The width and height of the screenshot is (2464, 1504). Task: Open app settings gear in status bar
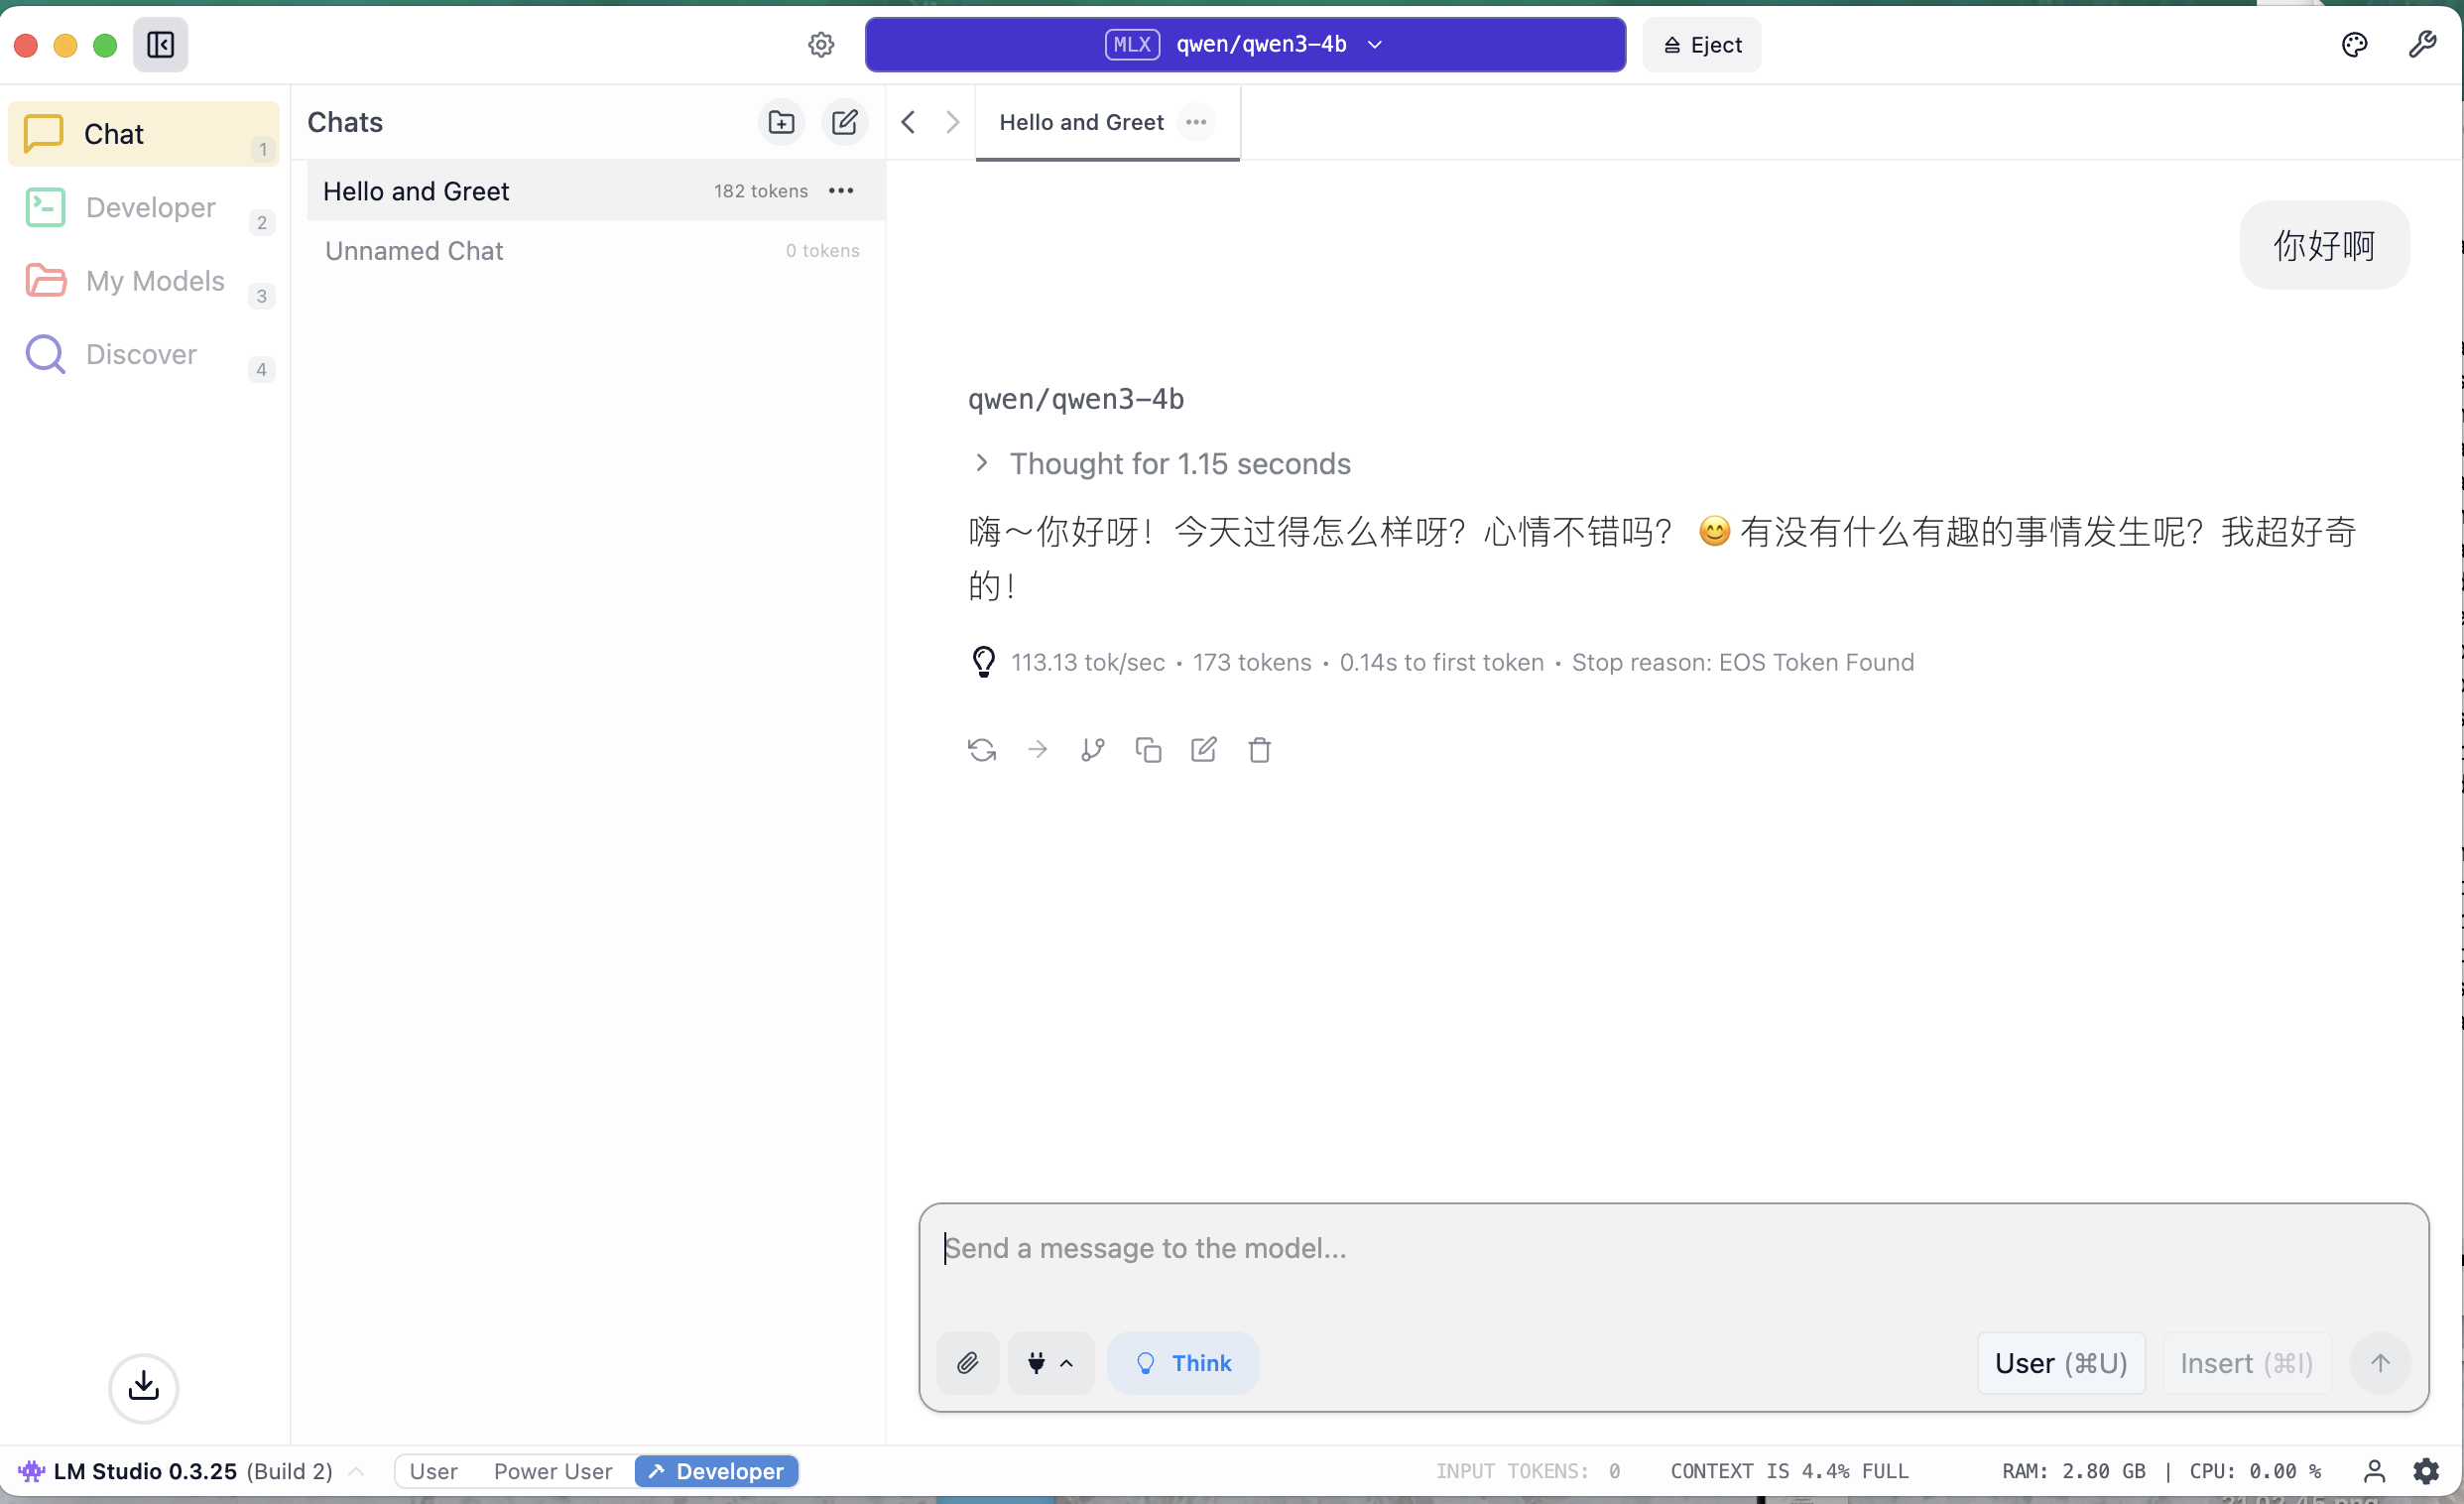pyautogui.click(x=2426, y=1471)
